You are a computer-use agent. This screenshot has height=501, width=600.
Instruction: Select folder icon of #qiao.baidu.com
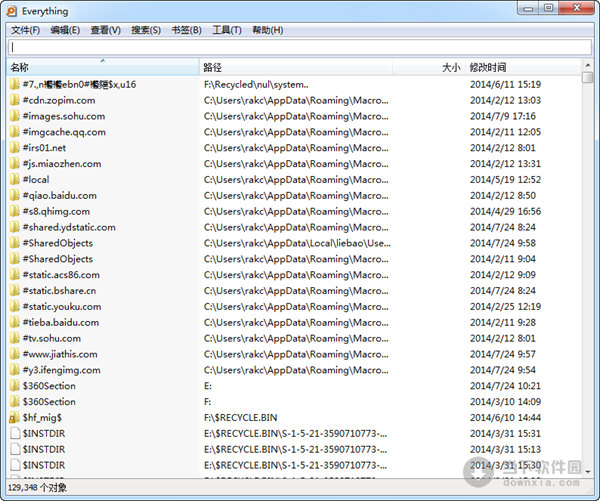pos(15,196)
